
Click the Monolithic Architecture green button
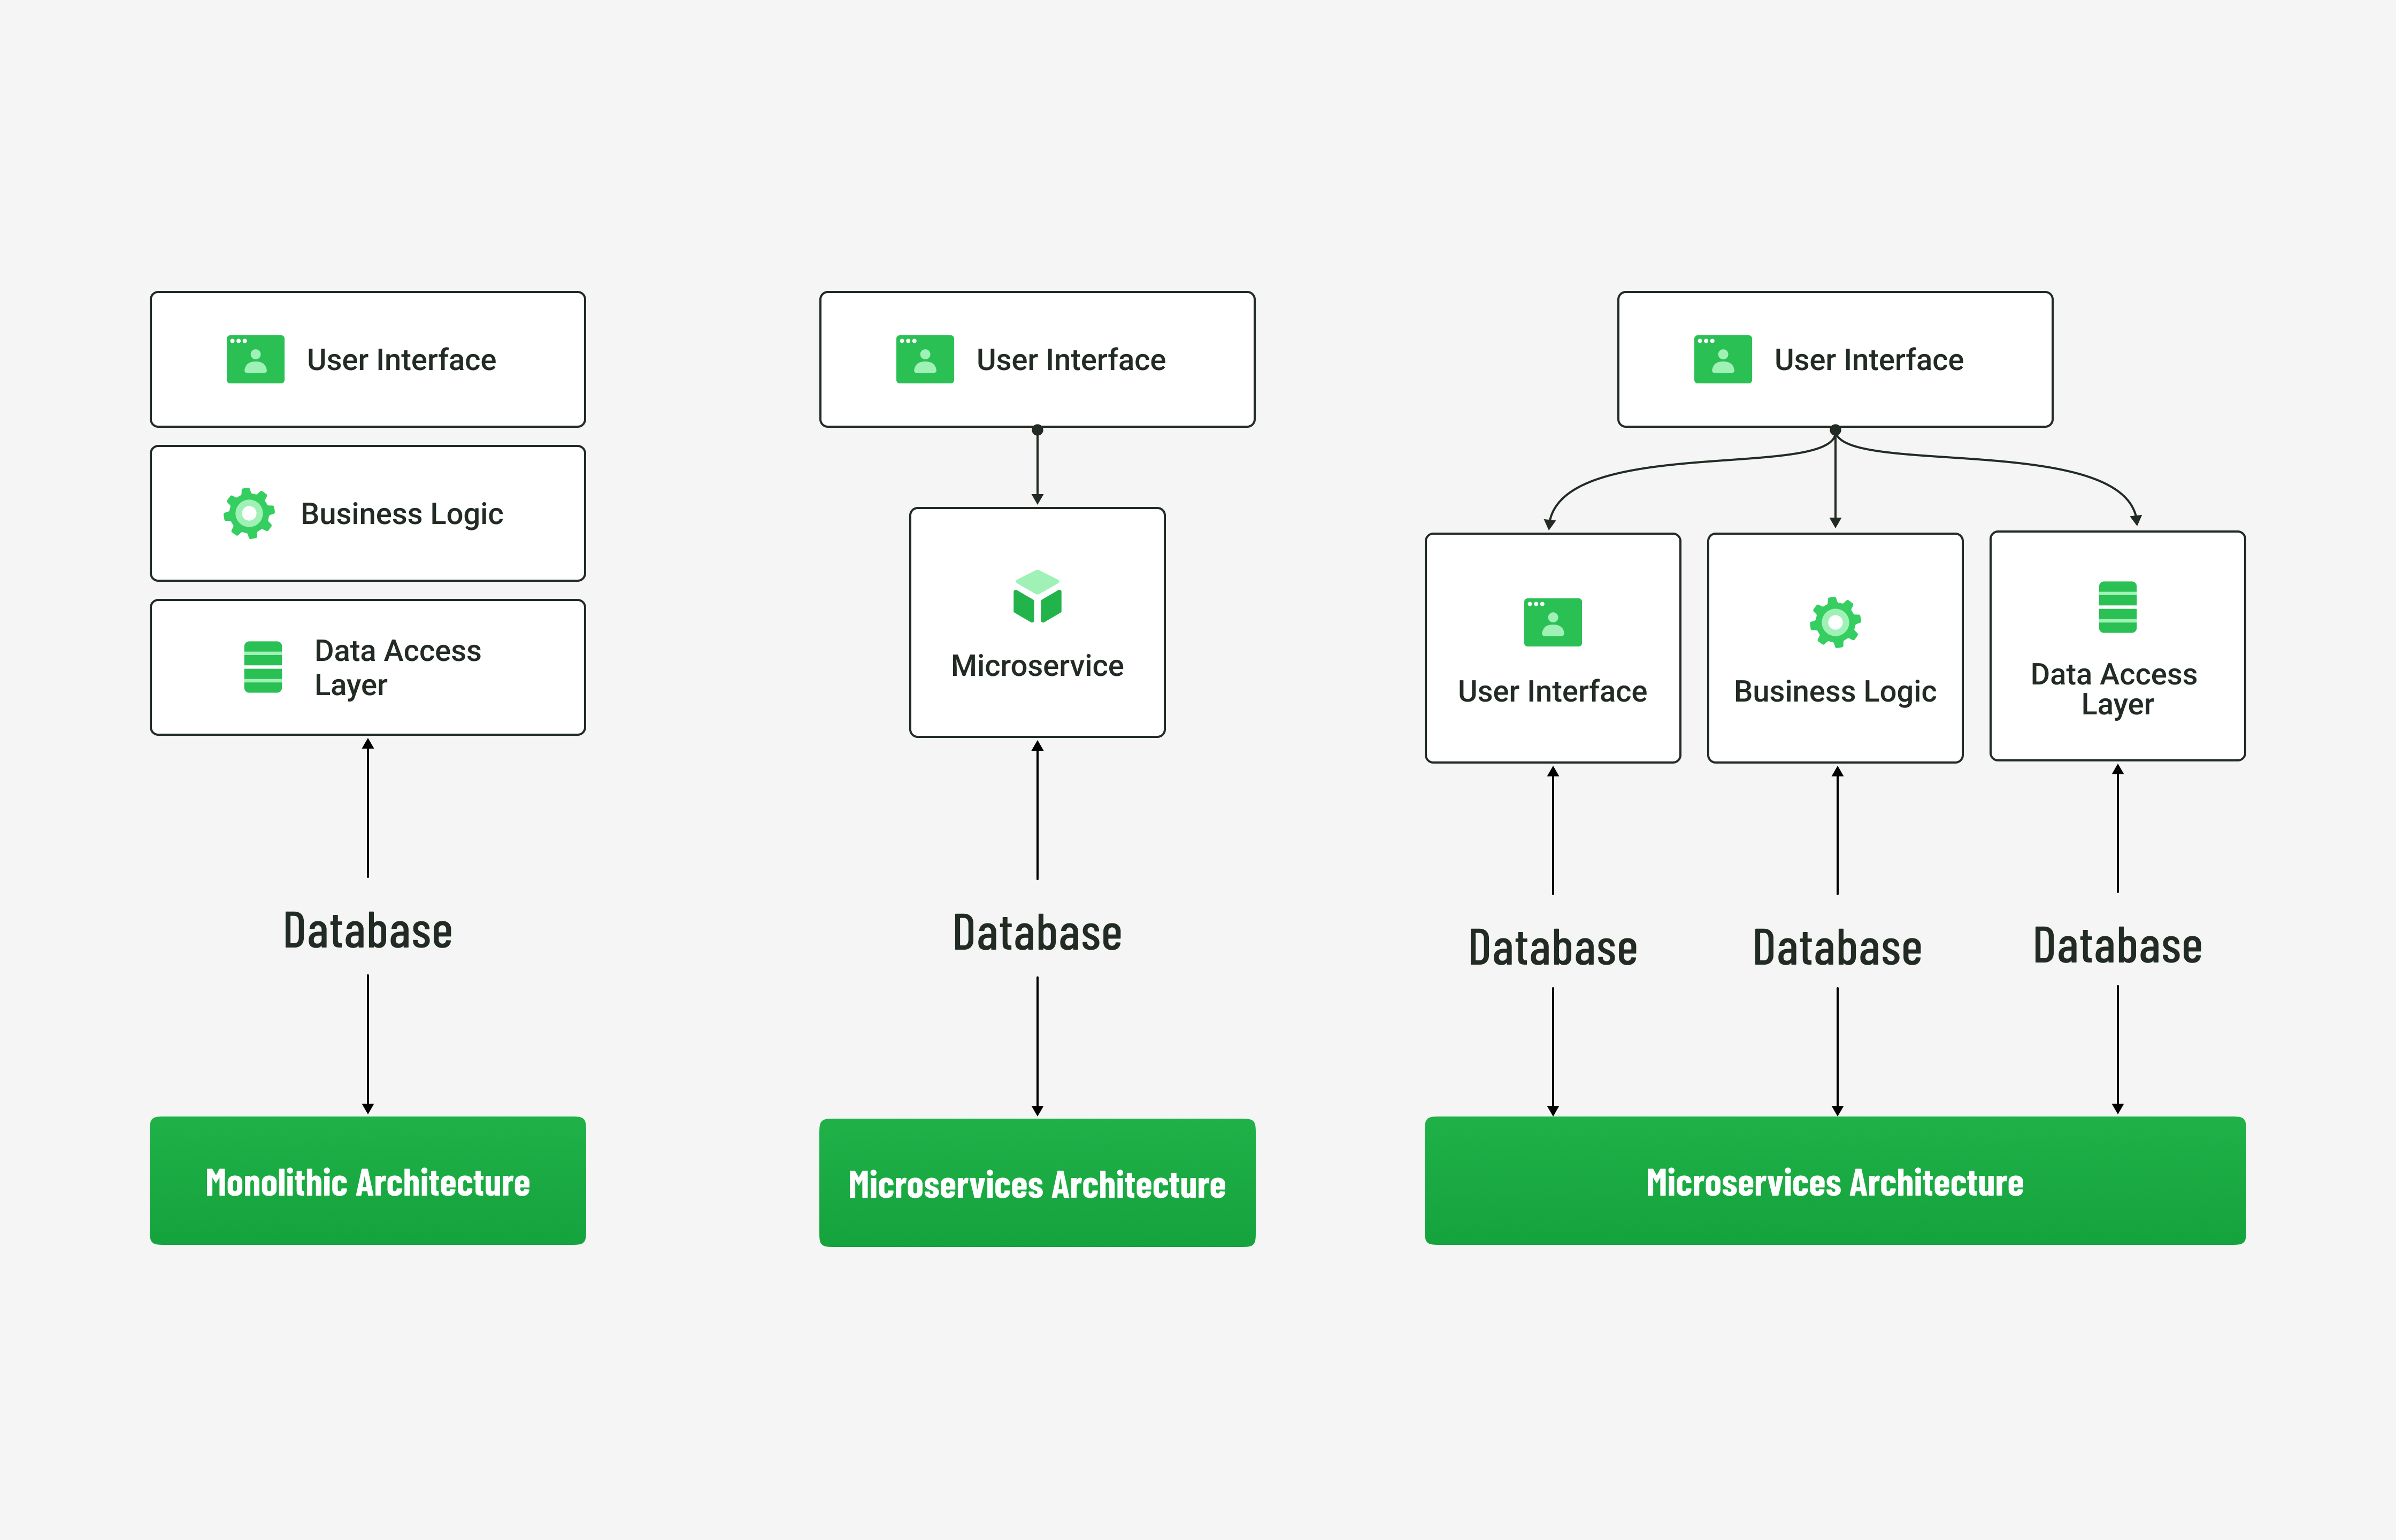368,1181
